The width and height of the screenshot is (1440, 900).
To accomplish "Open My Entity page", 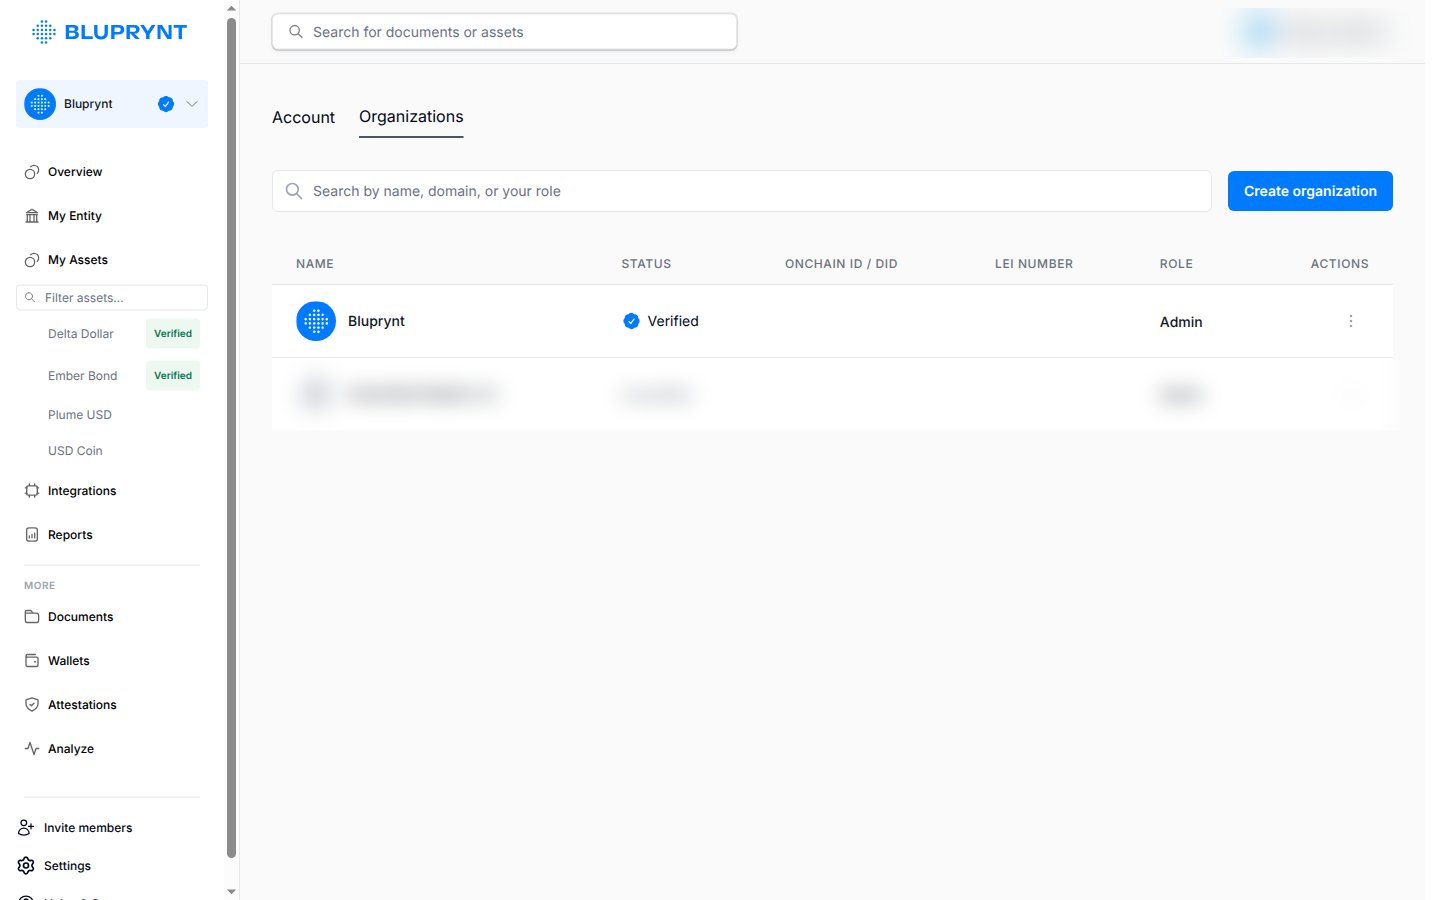I will tap(75, 216).
